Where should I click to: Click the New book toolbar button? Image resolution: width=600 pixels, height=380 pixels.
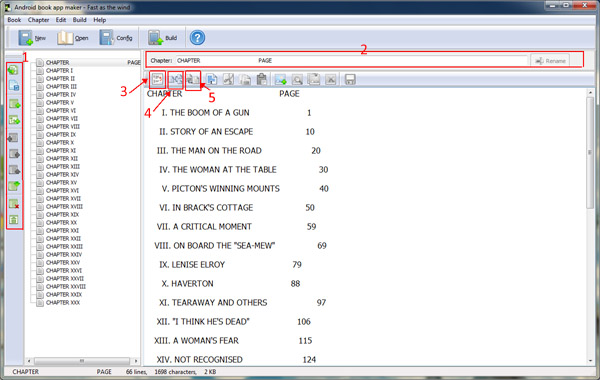(x=32, y=38)
